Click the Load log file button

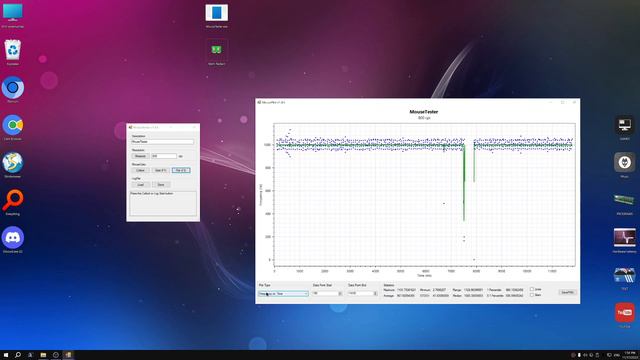click(140, 184)
